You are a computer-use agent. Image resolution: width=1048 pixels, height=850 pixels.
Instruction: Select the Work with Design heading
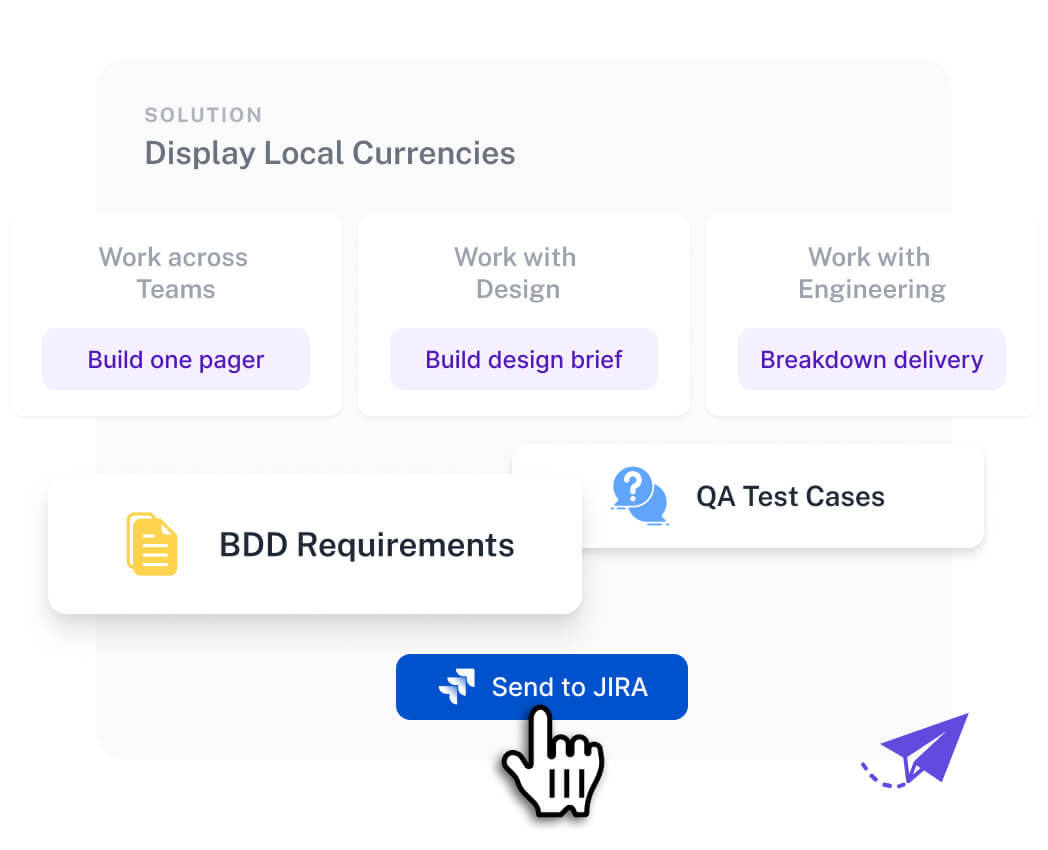point(515,273)
